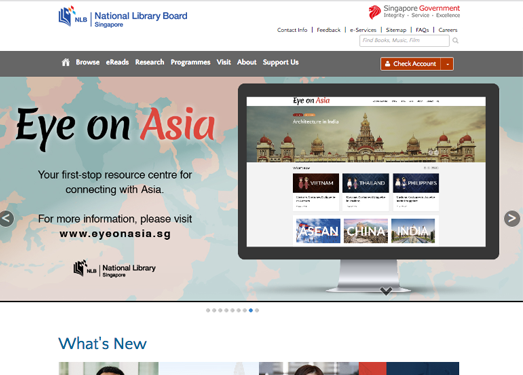The height and width of the screenshot is (375, 523).
Task: Click the home icon in navigation bar
Action: pyautogui.click(x=66, y=62)
